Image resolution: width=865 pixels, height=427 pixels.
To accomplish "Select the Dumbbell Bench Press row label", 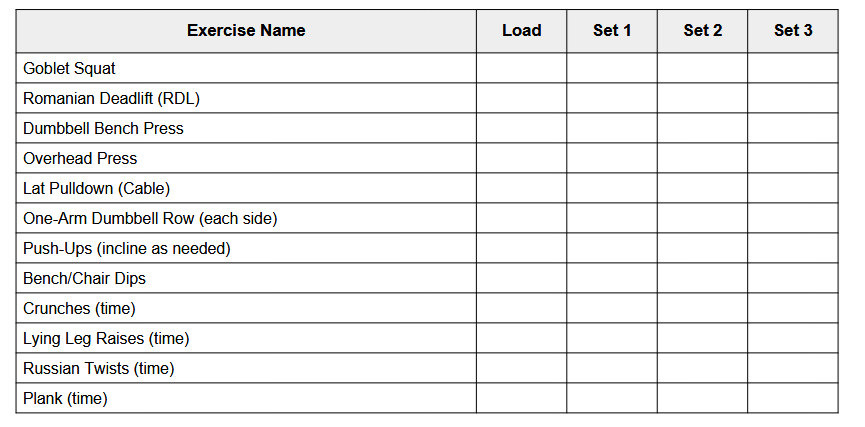I will click(x=246, y=128).
